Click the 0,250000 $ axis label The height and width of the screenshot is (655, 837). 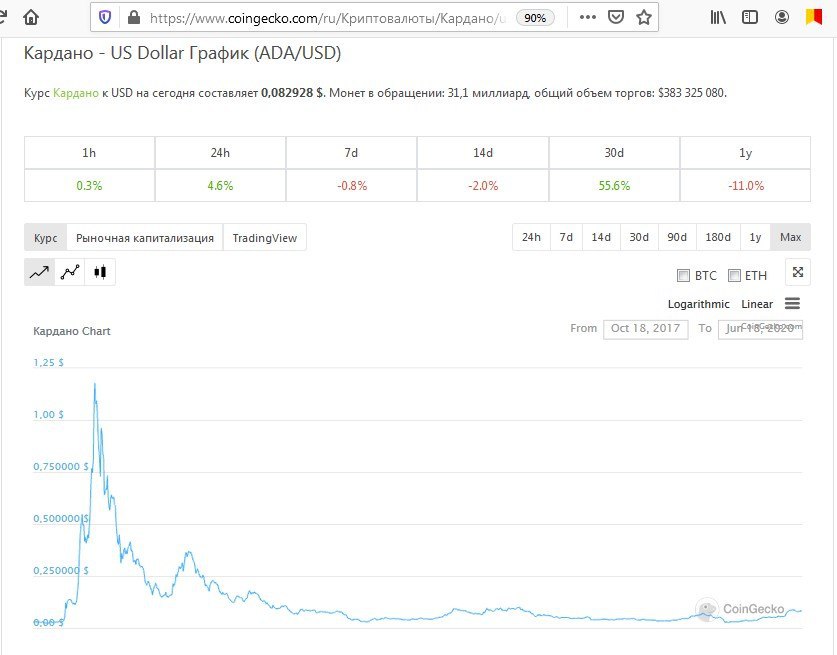click(61, 571)
